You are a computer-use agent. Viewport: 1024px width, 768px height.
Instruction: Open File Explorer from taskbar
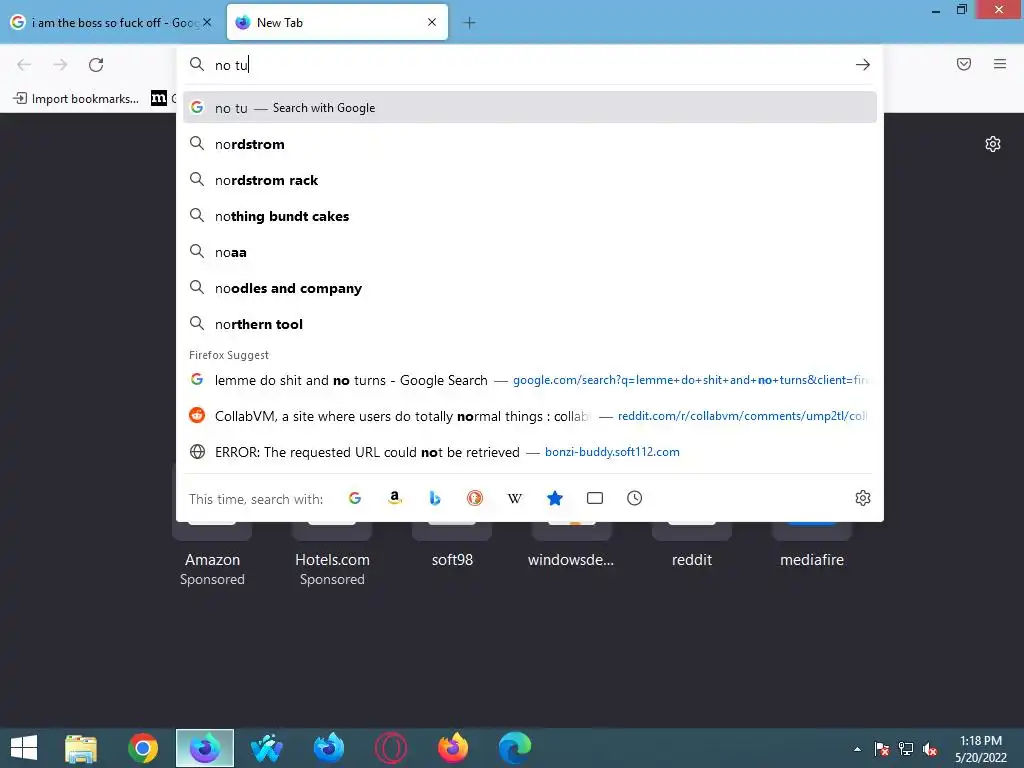pyautogui.click(x=81, y=748)
